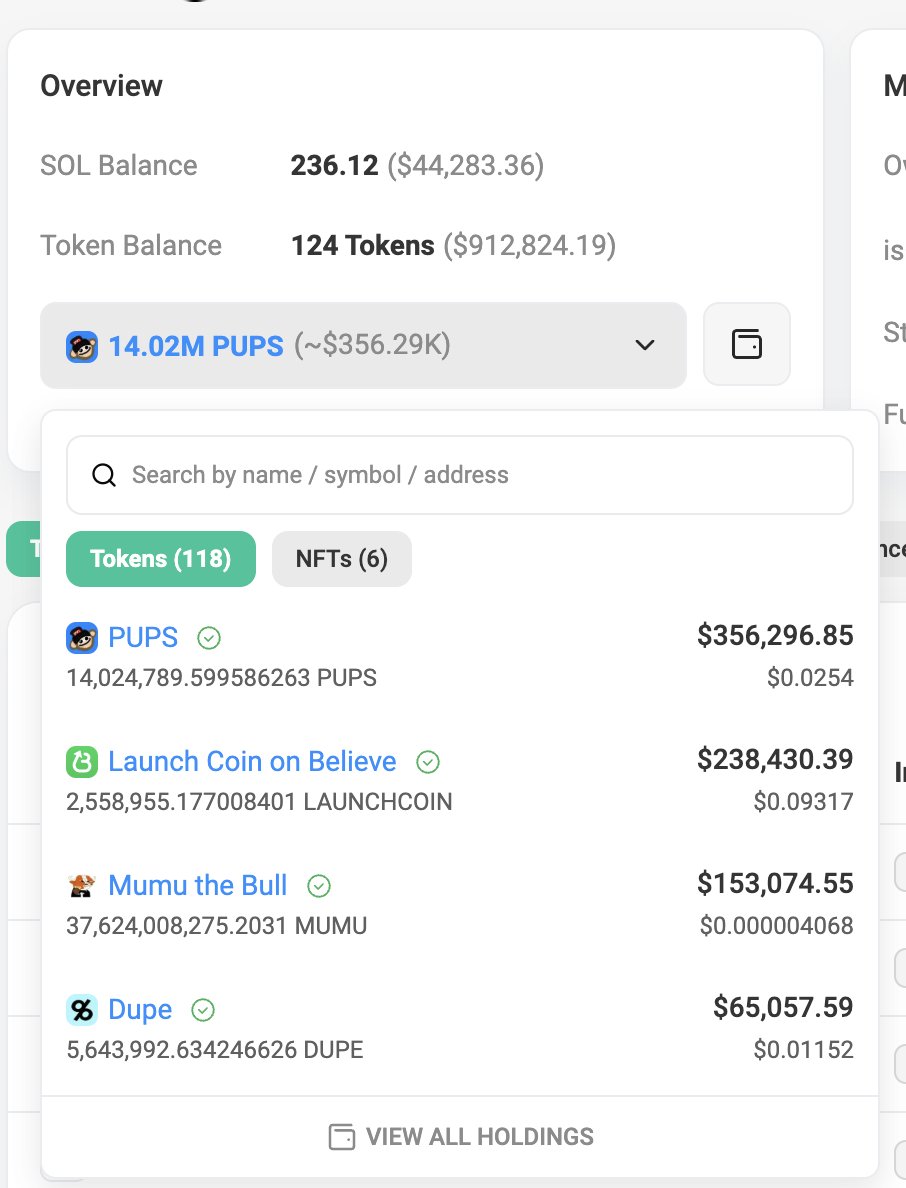This screenshot has height=1188, width=906.
Task: Open the Mumu the Bull token link
Action: (198, 885)
